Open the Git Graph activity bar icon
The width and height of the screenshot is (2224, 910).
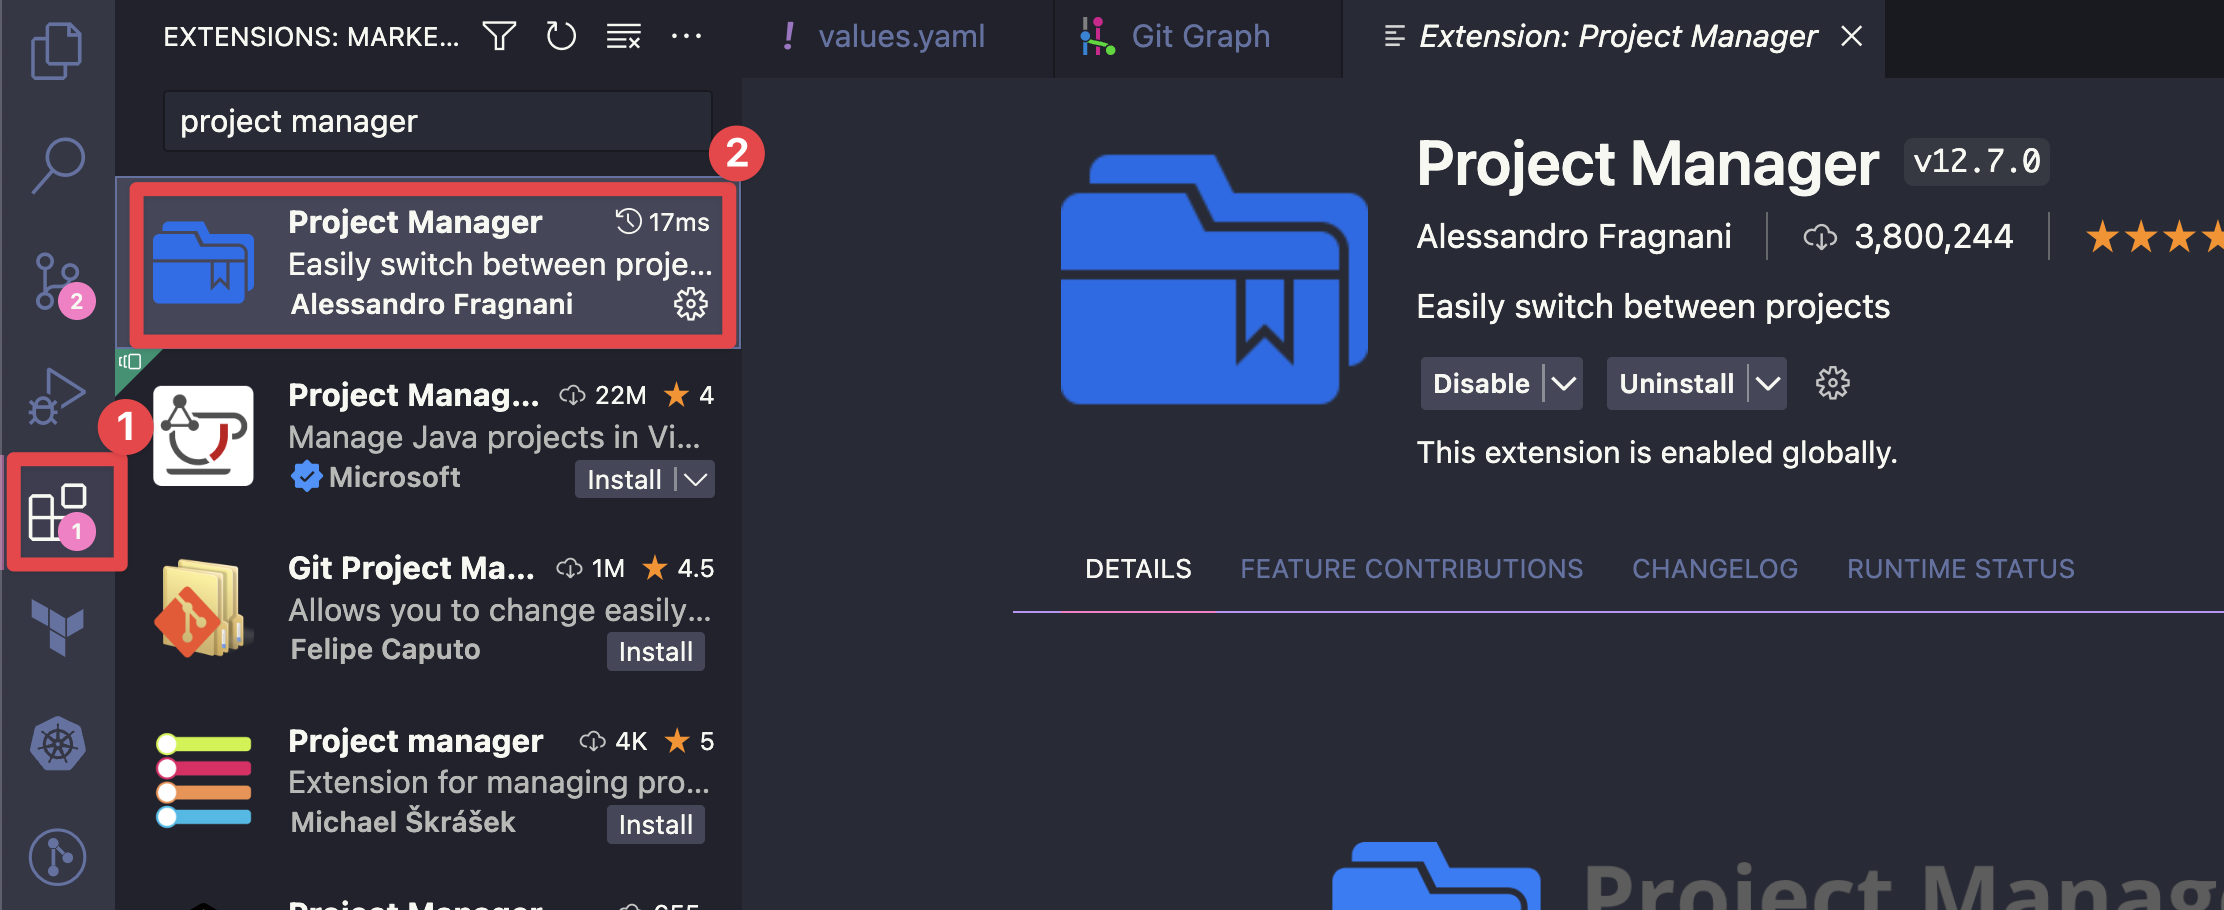click(x=57, y=858)
